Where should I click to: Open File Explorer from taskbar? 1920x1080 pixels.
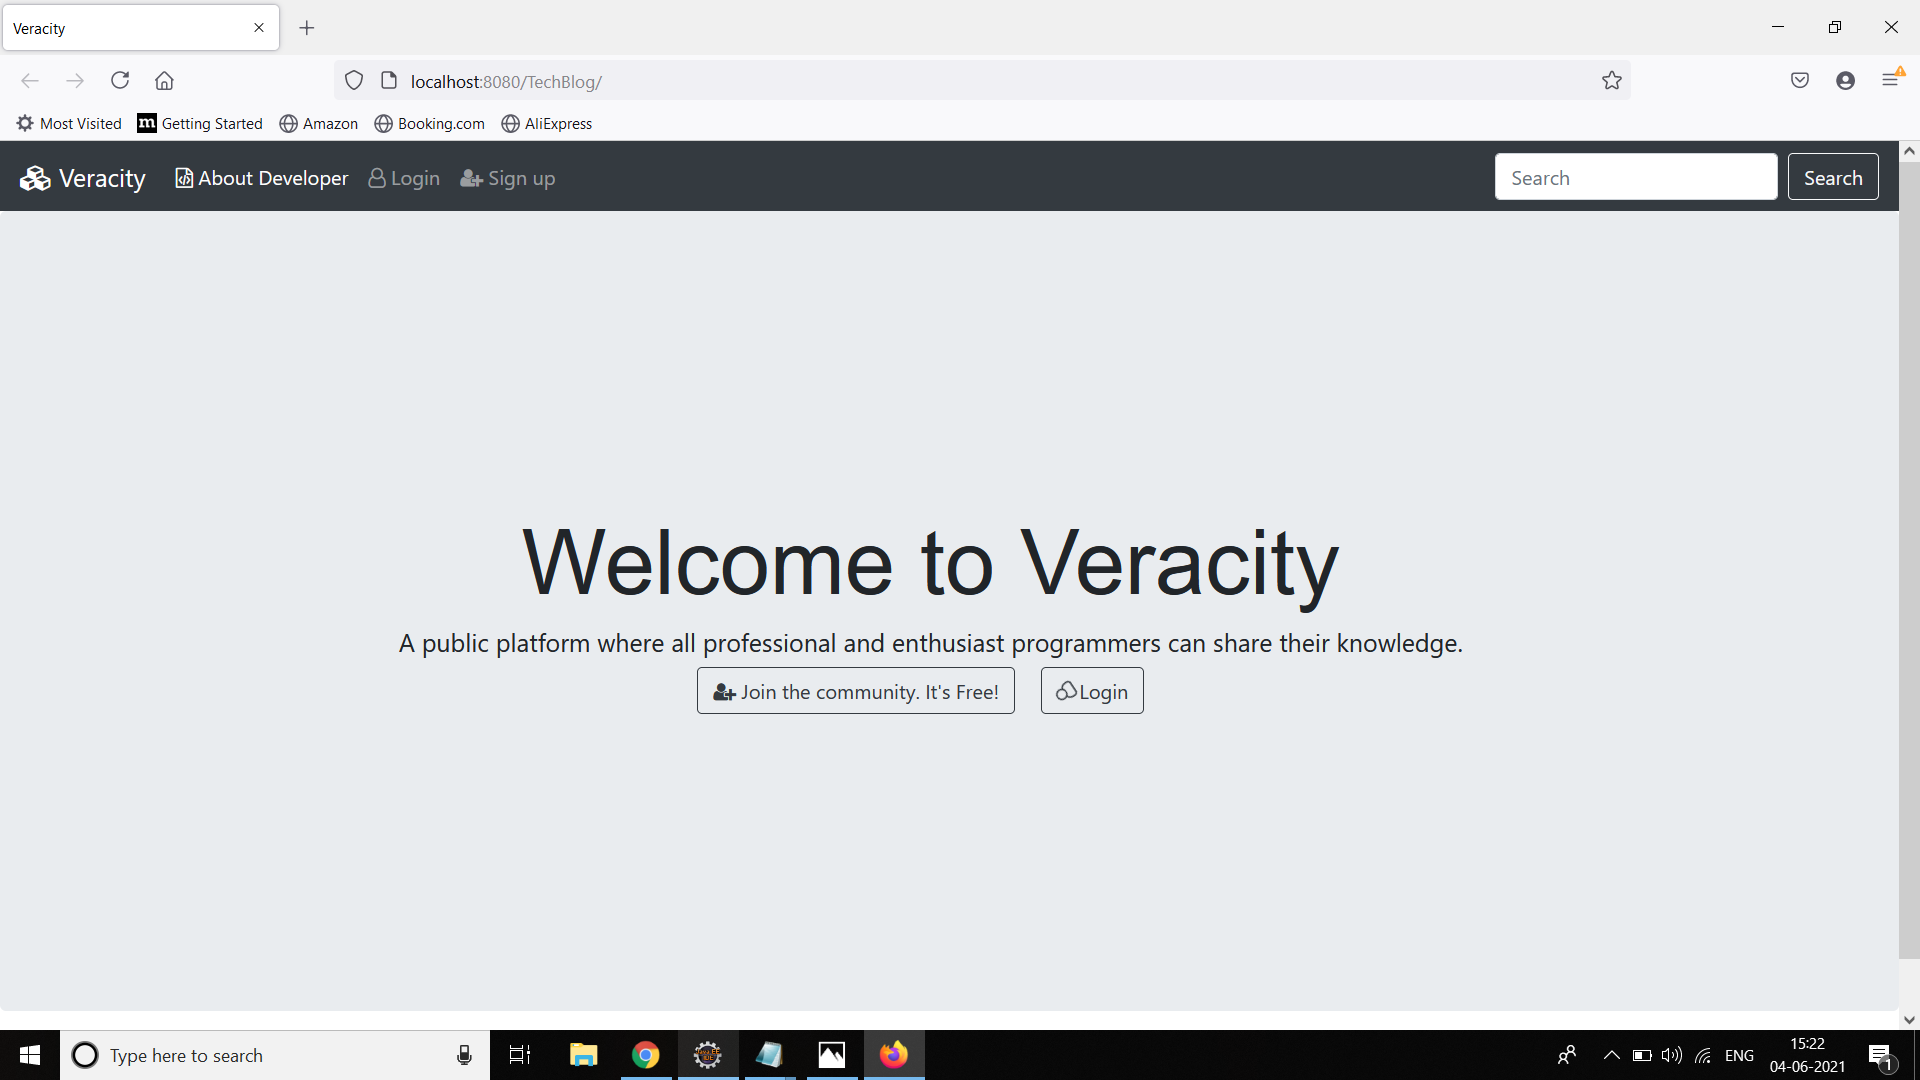[583, 1055]
